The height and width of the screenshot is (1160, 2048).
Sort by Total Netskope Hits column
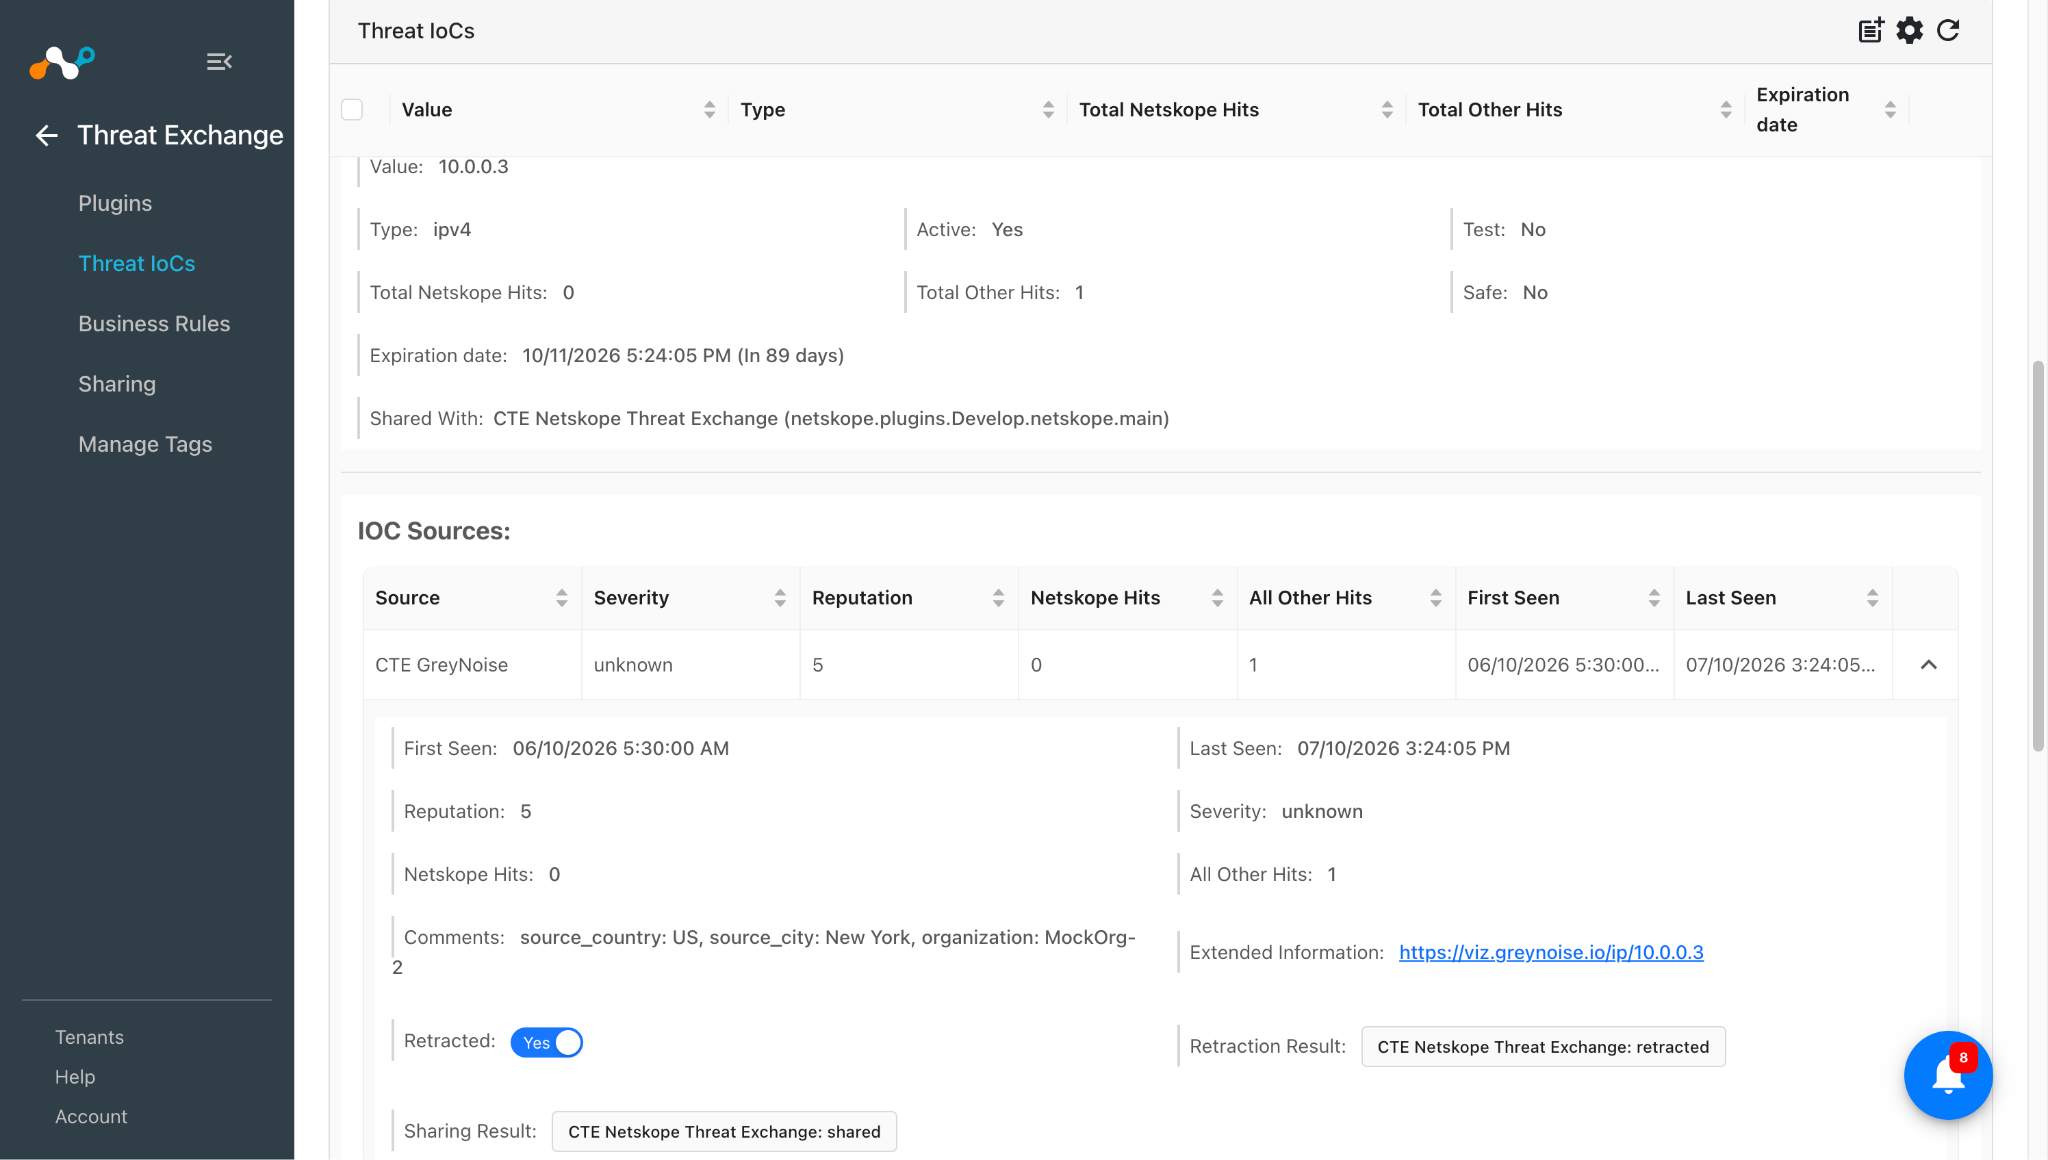[x=1387, y=110]
